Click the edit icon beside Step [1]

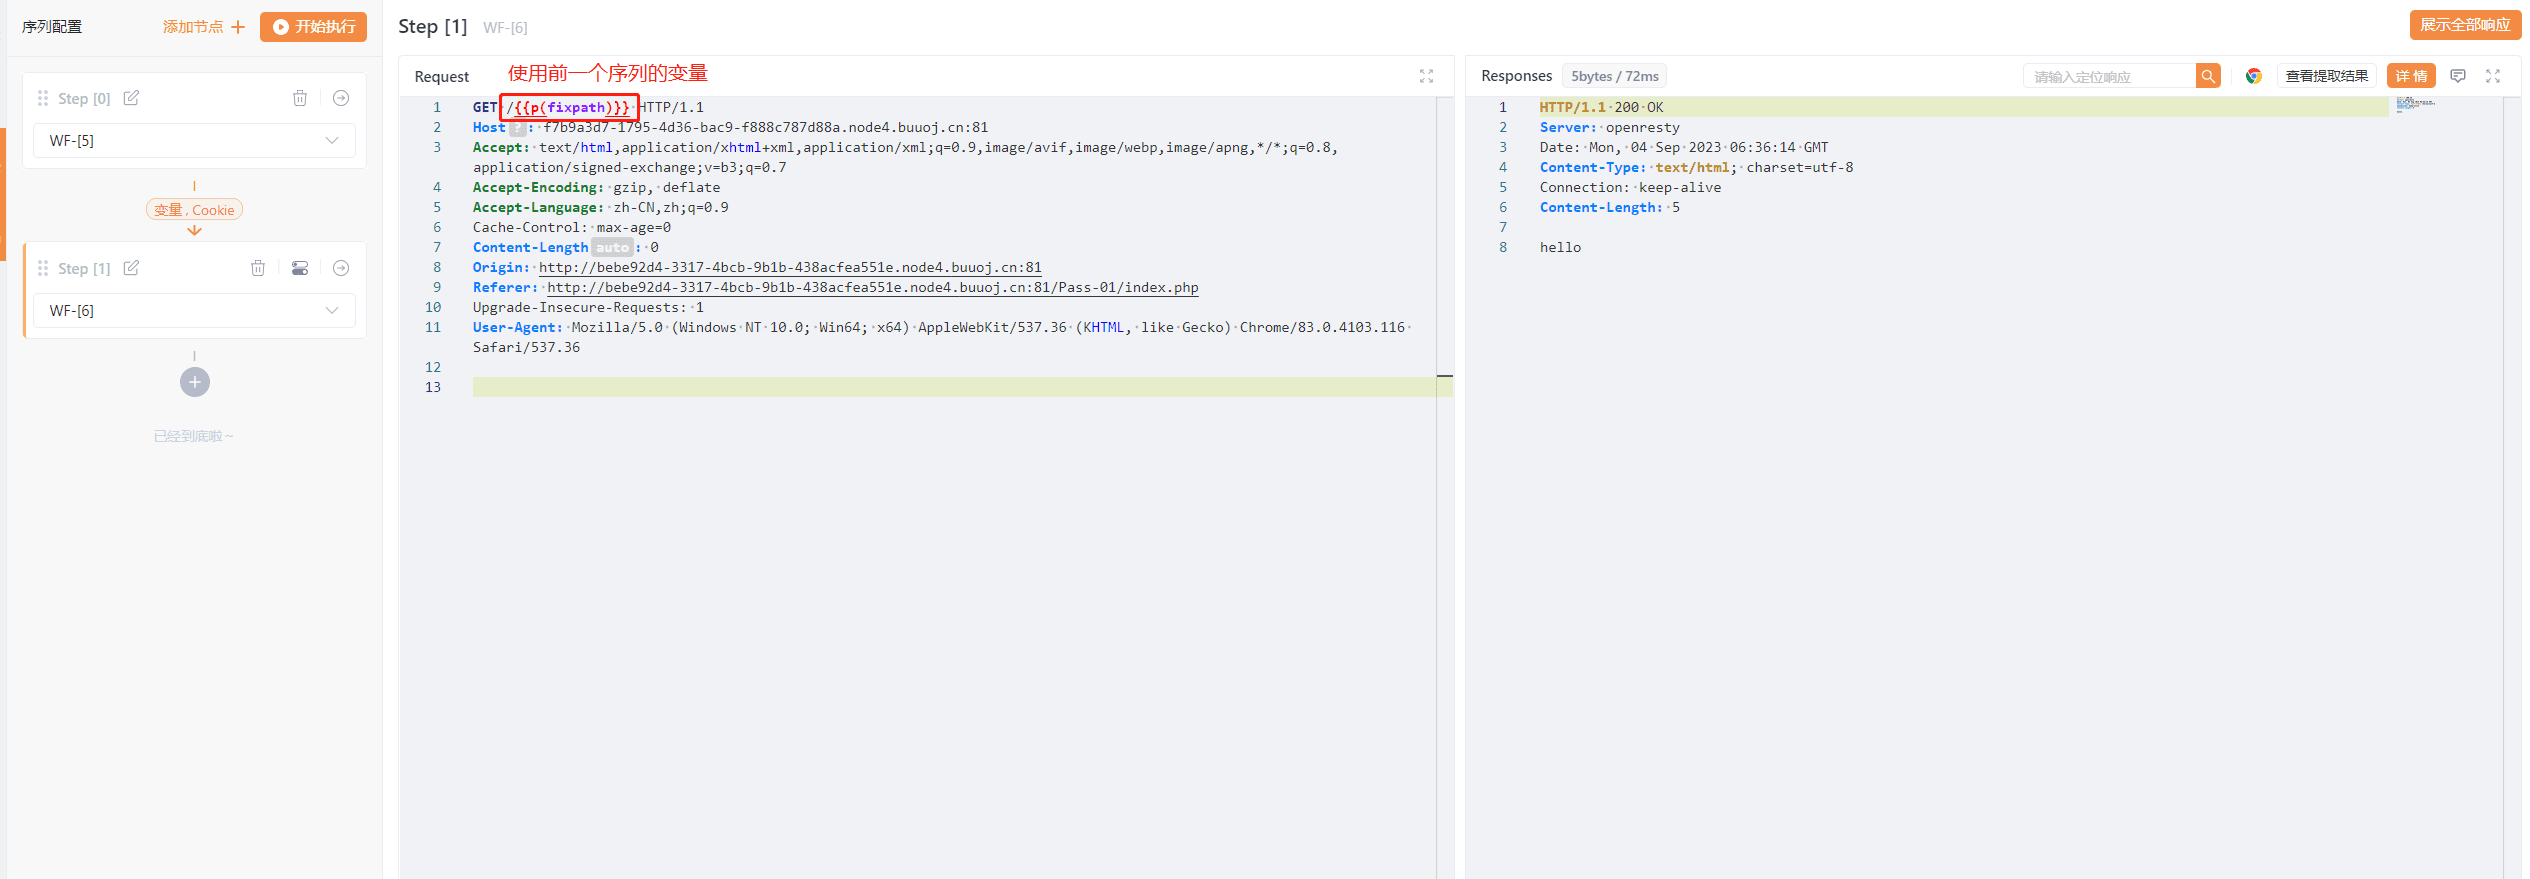tap(131, 268)
